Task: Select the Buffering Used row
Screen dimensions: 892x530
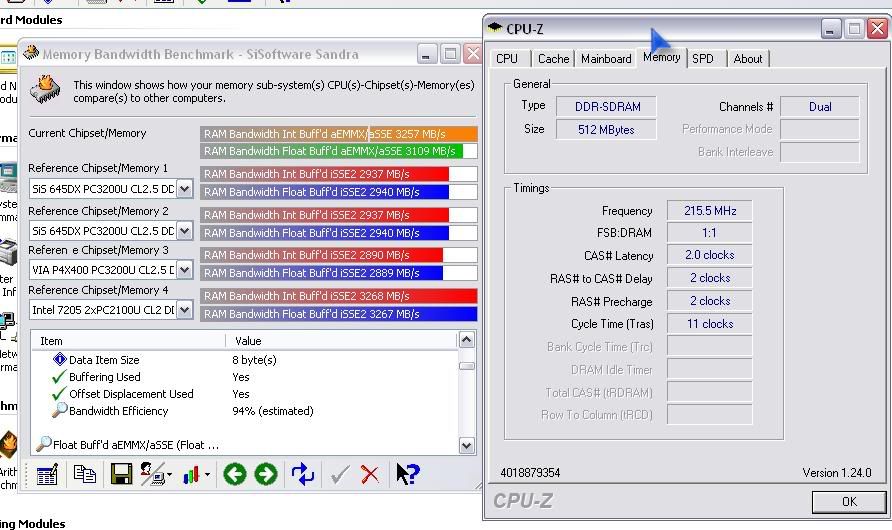Action: click(x=243, y=377)
